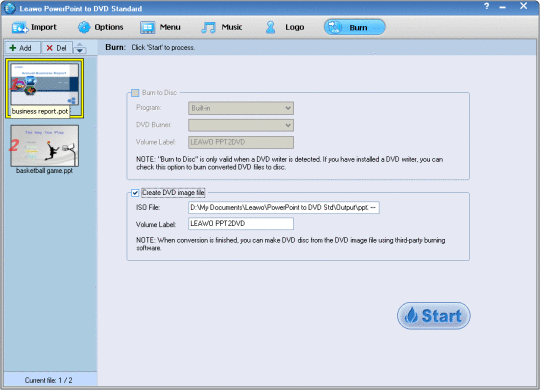Click the browse button at the end of ISO File
The image size is (540, 390).
point(374,207)
